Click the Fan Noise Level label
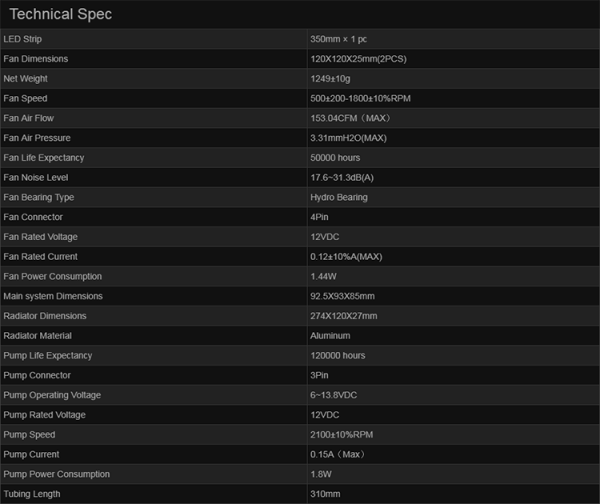The image size is (600, 504). pos(36,177)
